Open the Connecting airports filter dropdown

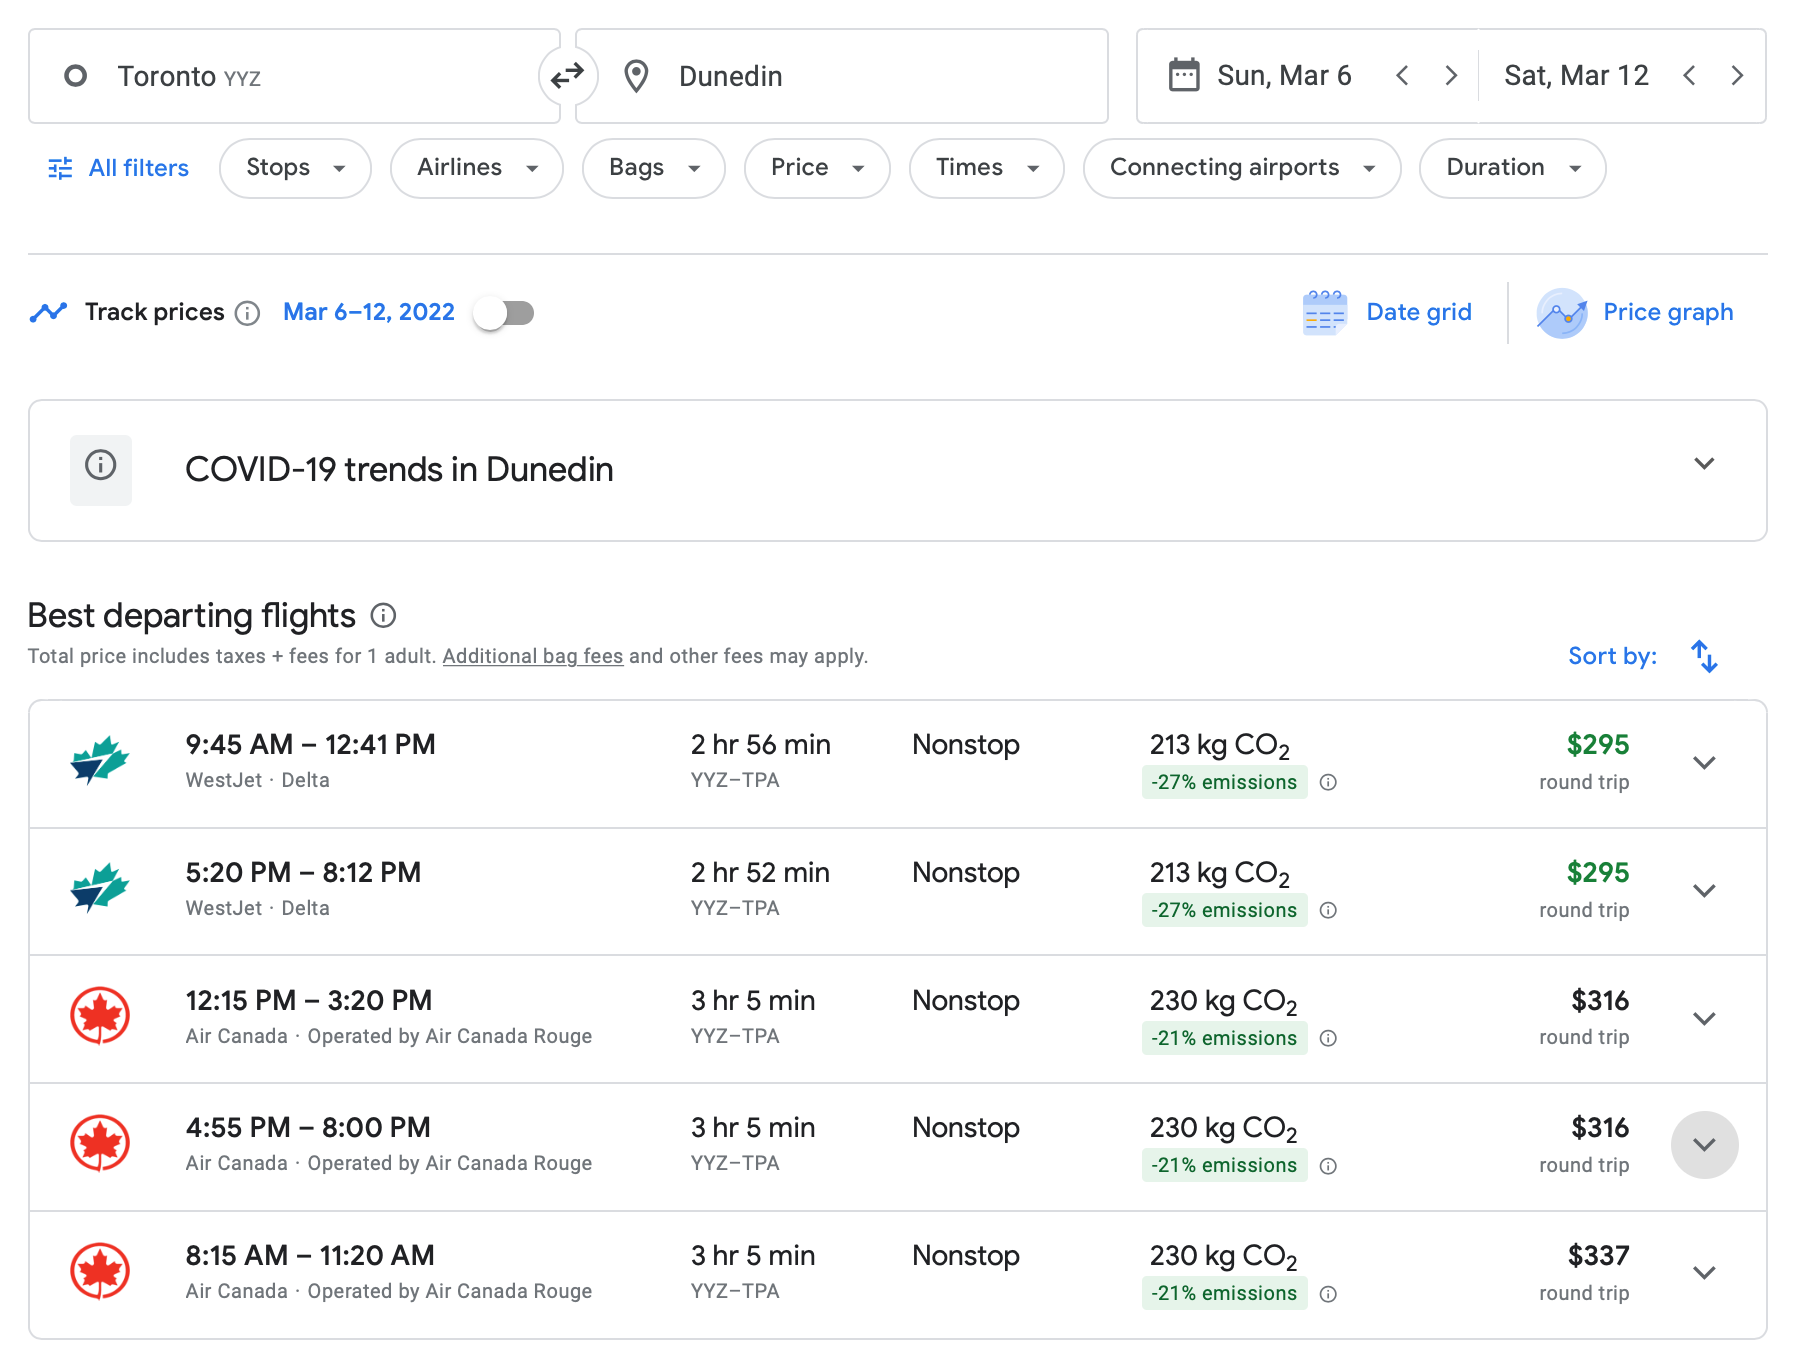[1241, 168]
